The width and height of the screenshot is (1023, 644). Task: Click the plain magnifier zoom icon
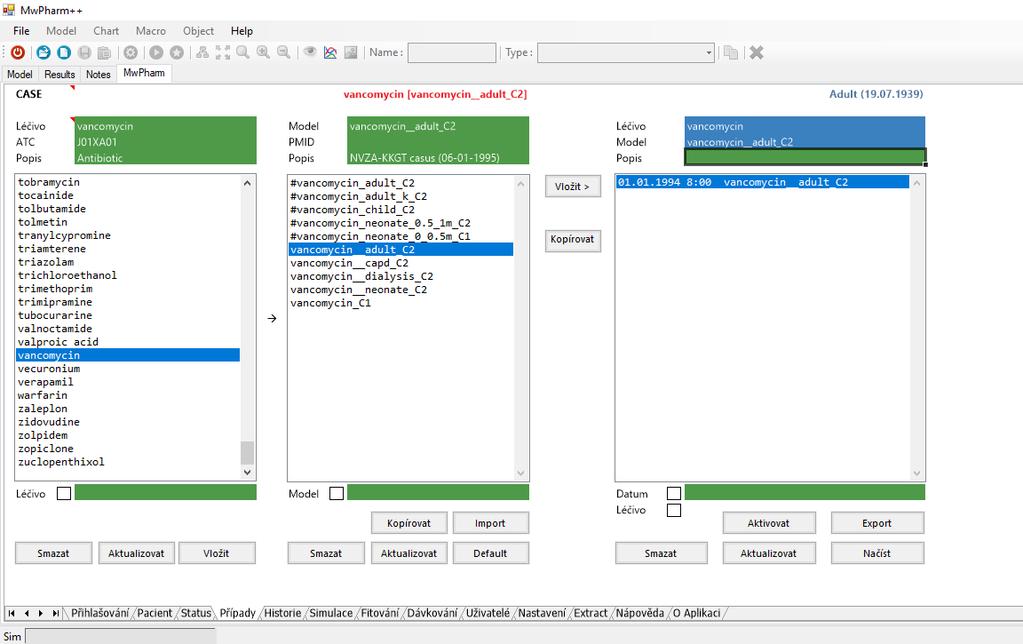click(x=243, y=52)
